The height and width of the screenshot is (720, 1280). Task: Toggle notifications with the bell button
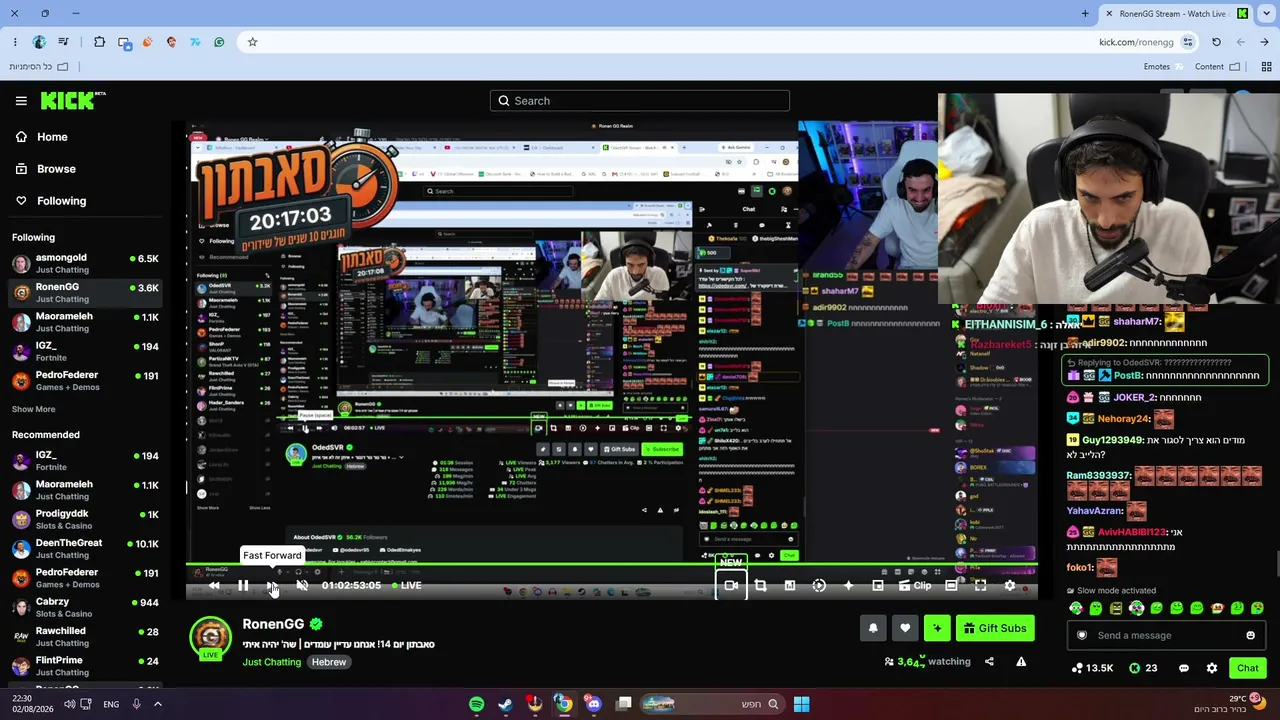pos(873,628)
